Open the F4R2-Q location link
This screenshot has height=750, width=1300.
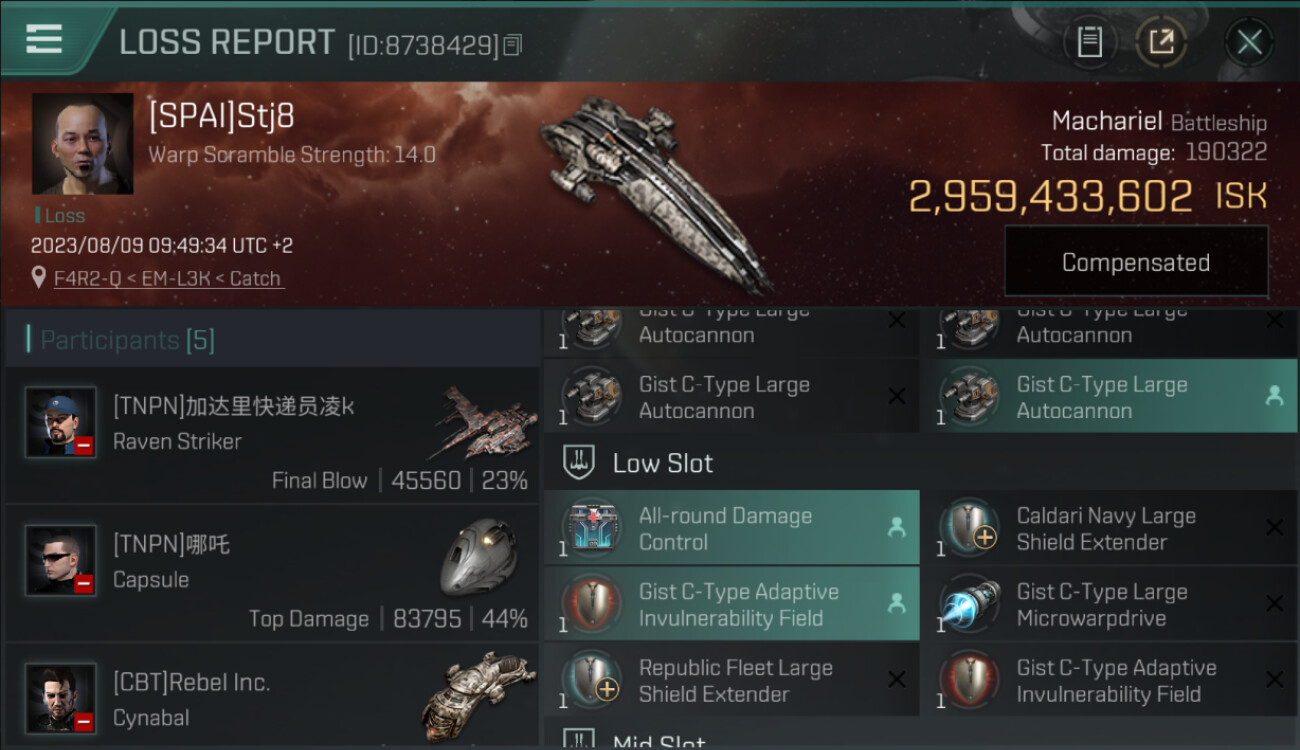click(x=167, y=278)
